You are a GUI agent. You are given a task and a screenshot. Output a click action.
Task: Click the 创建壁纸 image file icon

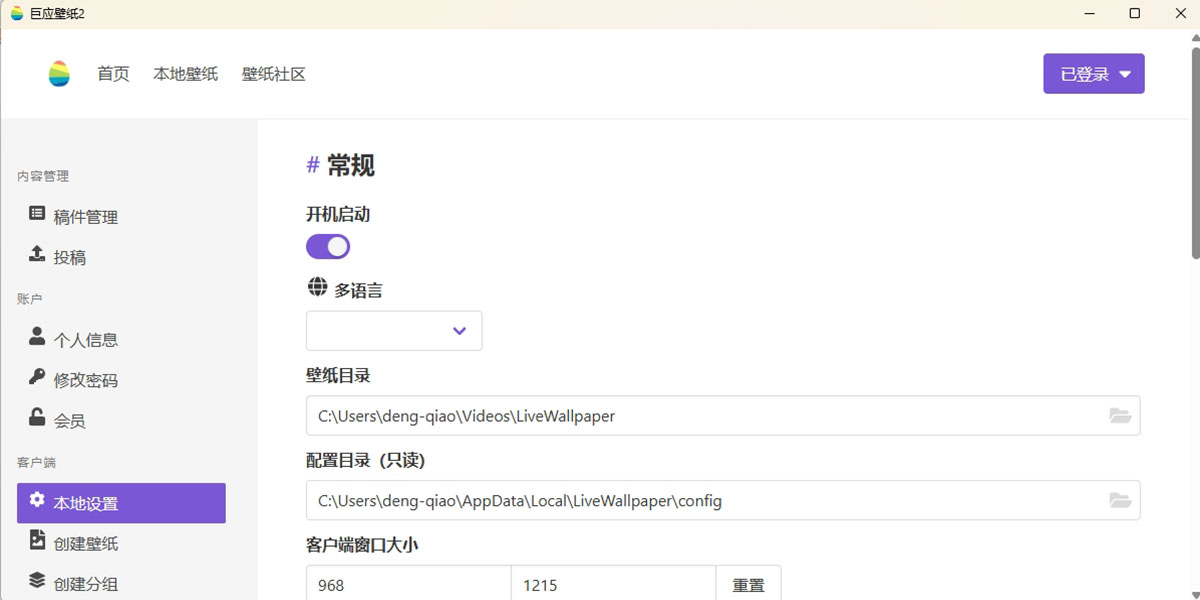coord(37,540)
